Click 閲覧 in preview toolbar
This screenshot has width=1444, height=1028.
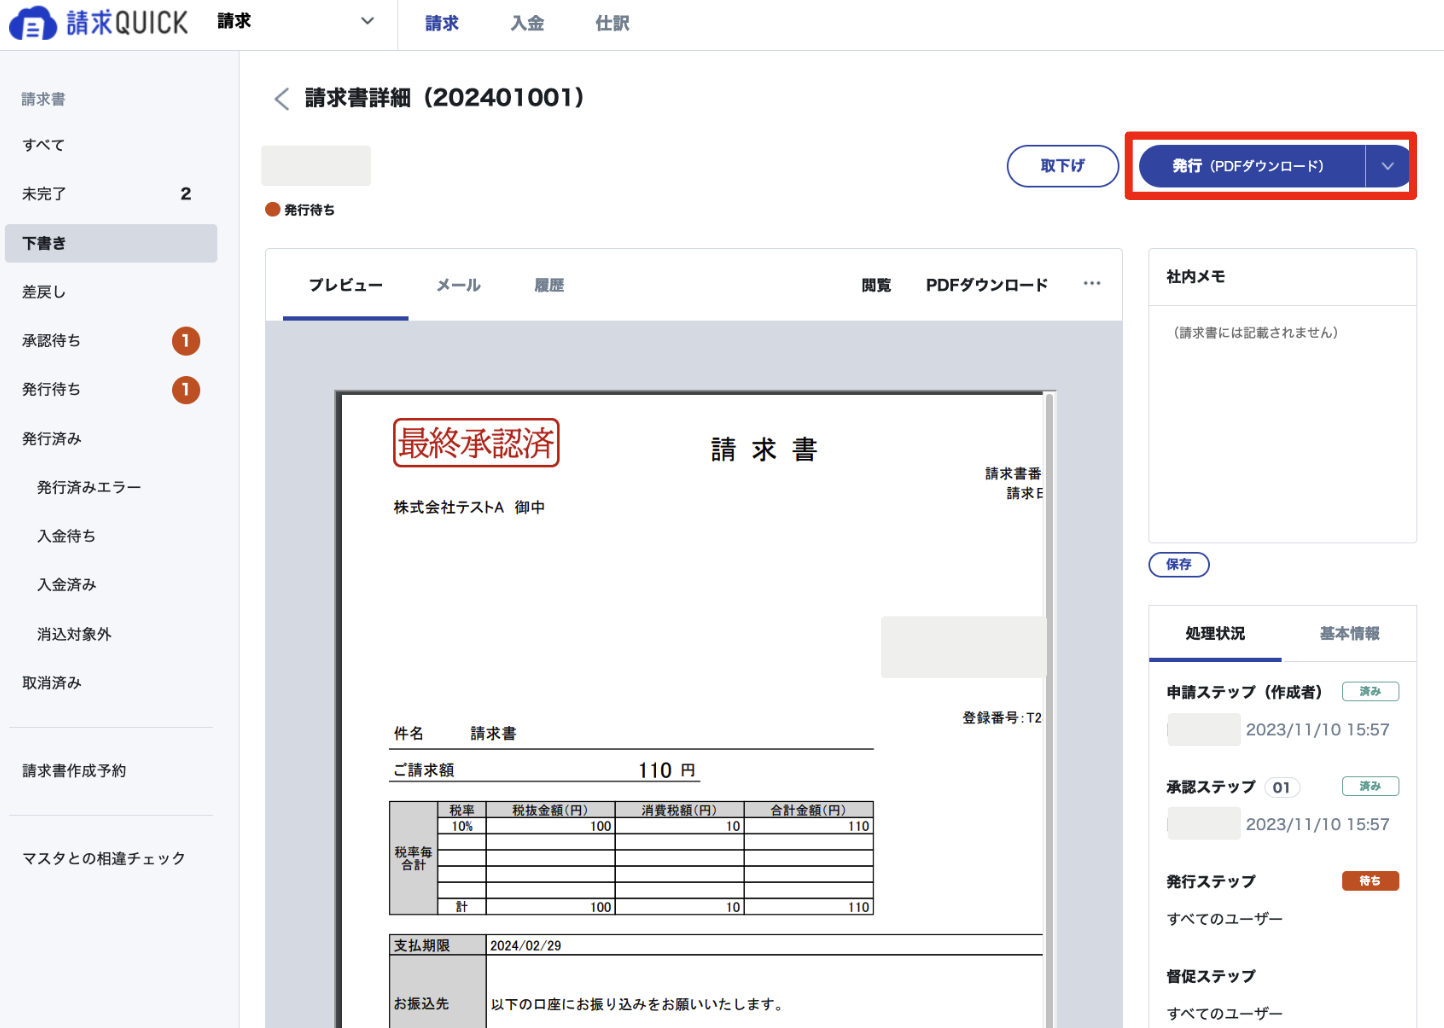click(x=876, y=285)
